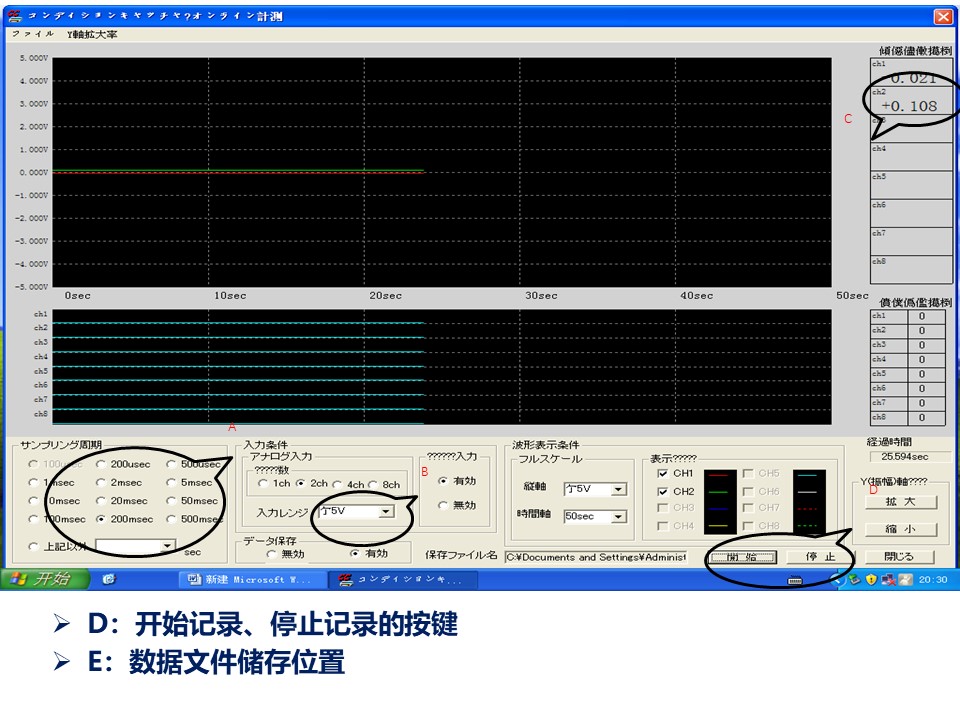The width and height of the screenshot is (960, 720).
Task: Choose 2ch analog input channels
Action: (301, 484)
